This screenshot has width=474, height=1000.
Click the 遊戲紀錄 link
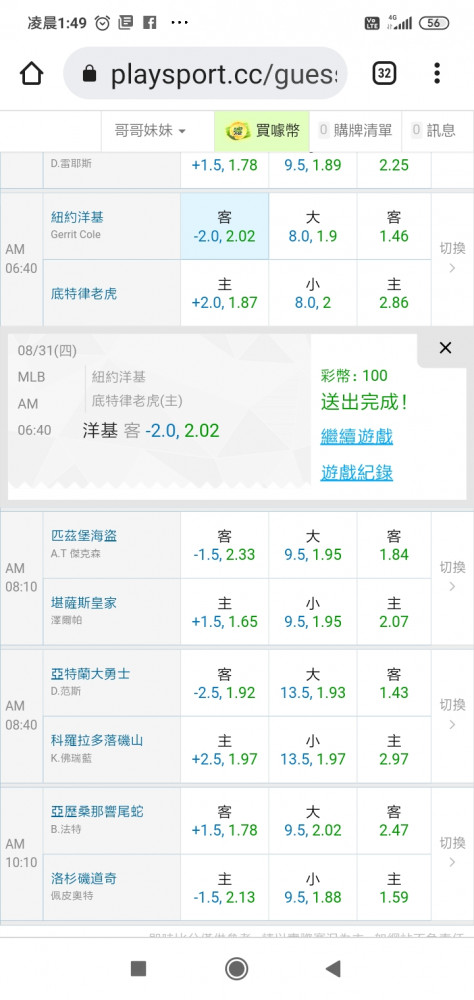click(357, 473)
